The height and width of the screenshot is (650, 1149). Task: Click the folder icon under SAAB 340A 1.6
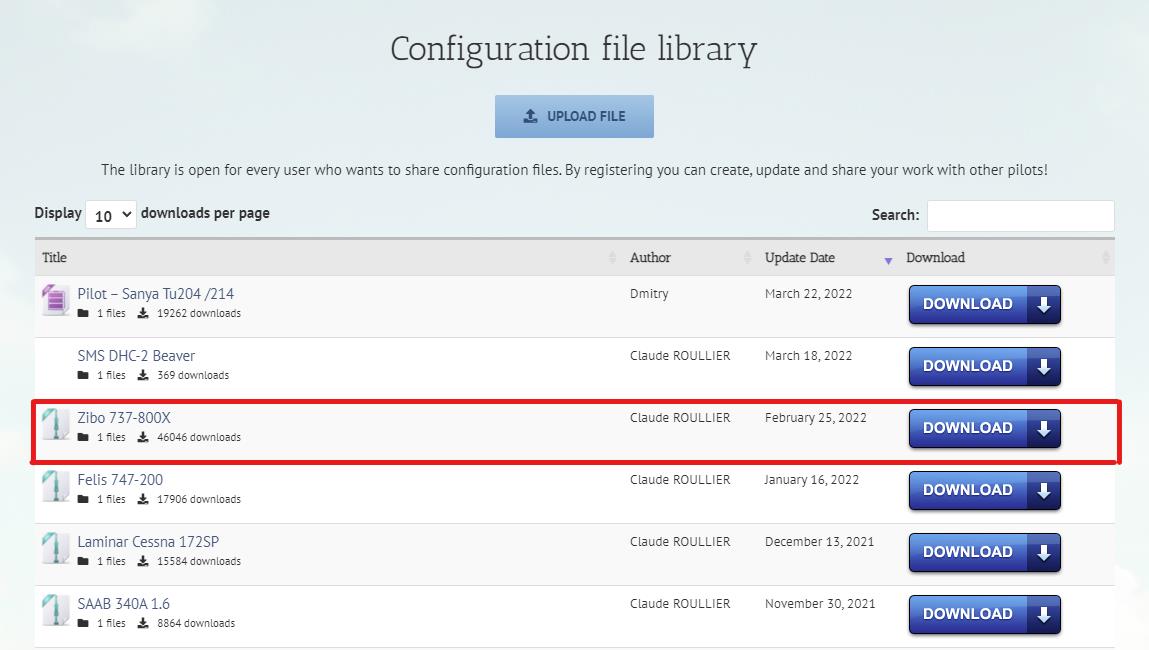[x=83, y=624]
